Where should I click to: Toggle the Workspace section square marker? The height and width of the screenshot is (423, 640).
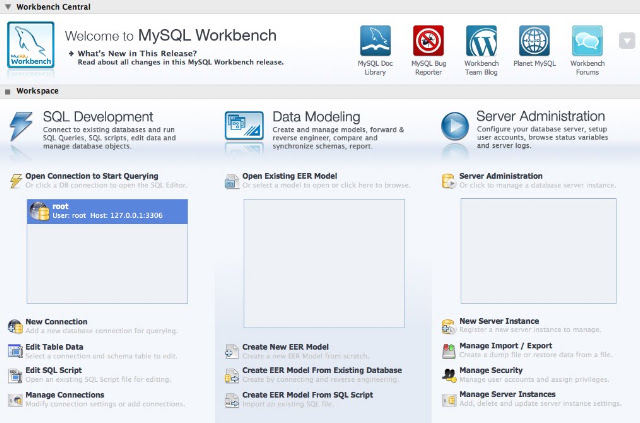pos(7,91)
